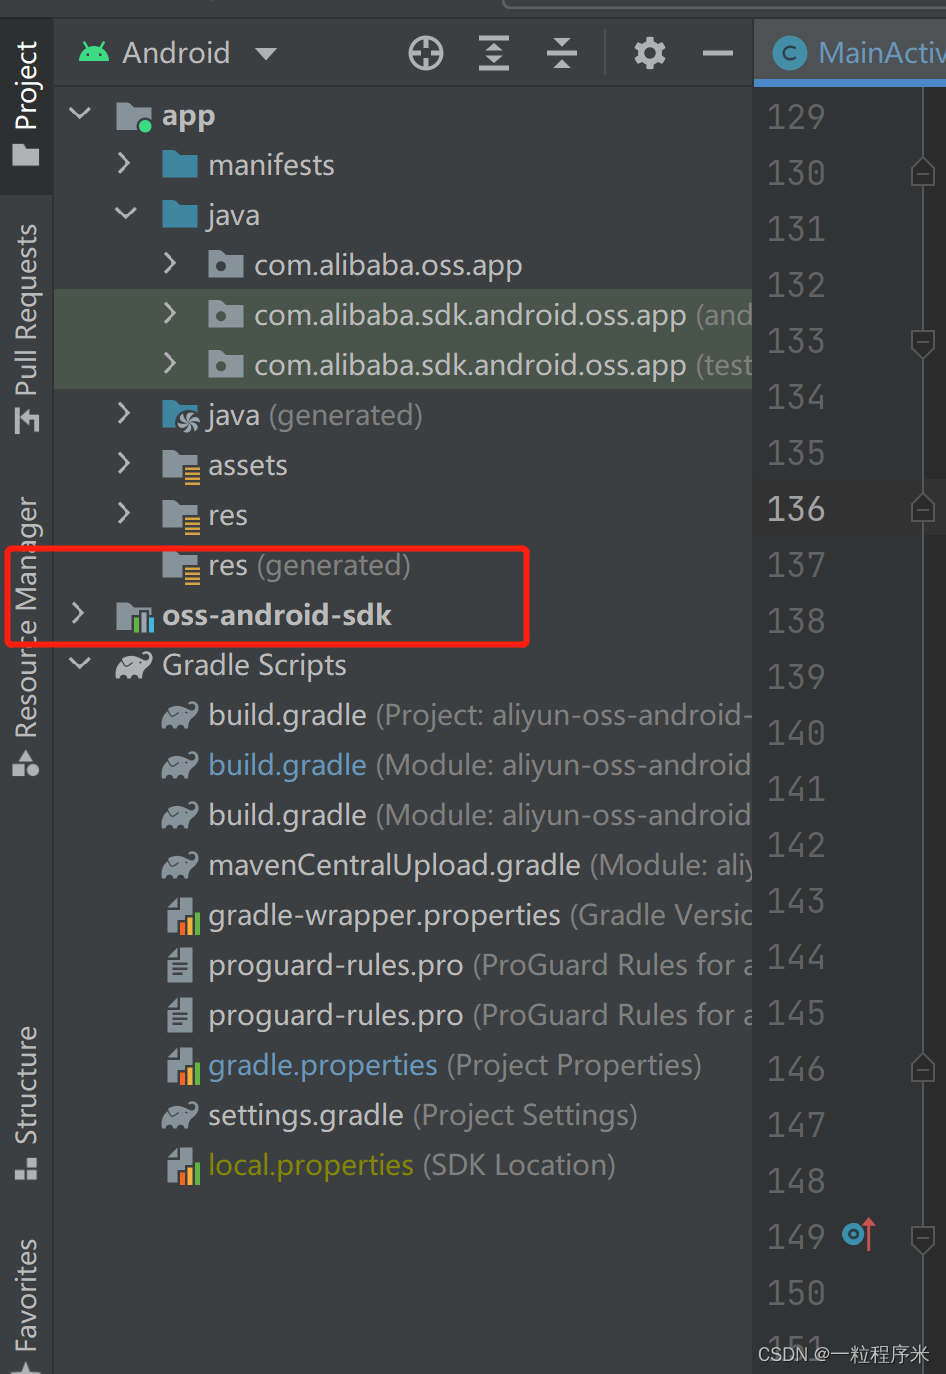Toggle code fold marker at line 149
946x1374 pixels.
point(923,1238)
